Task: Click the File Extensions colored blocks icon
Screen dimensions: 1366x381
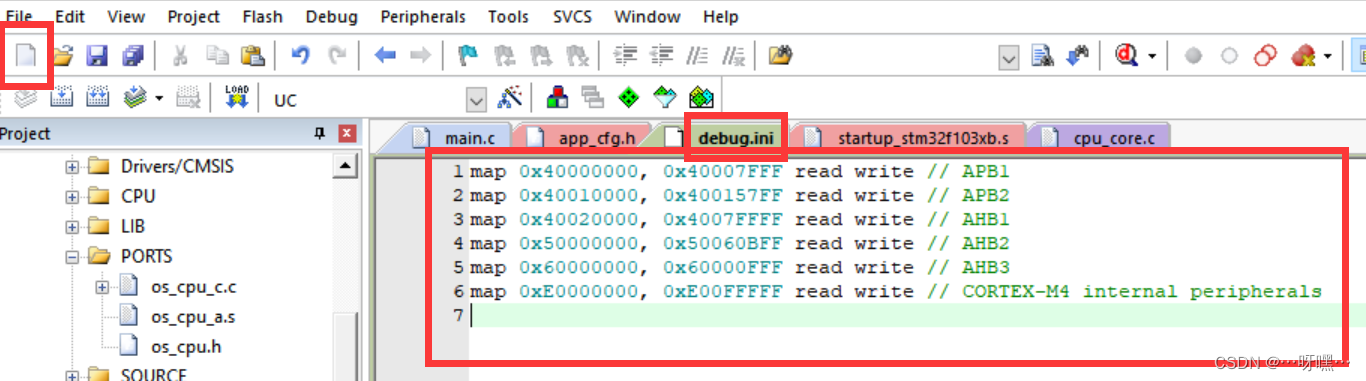Action: (x=558, y=98)
